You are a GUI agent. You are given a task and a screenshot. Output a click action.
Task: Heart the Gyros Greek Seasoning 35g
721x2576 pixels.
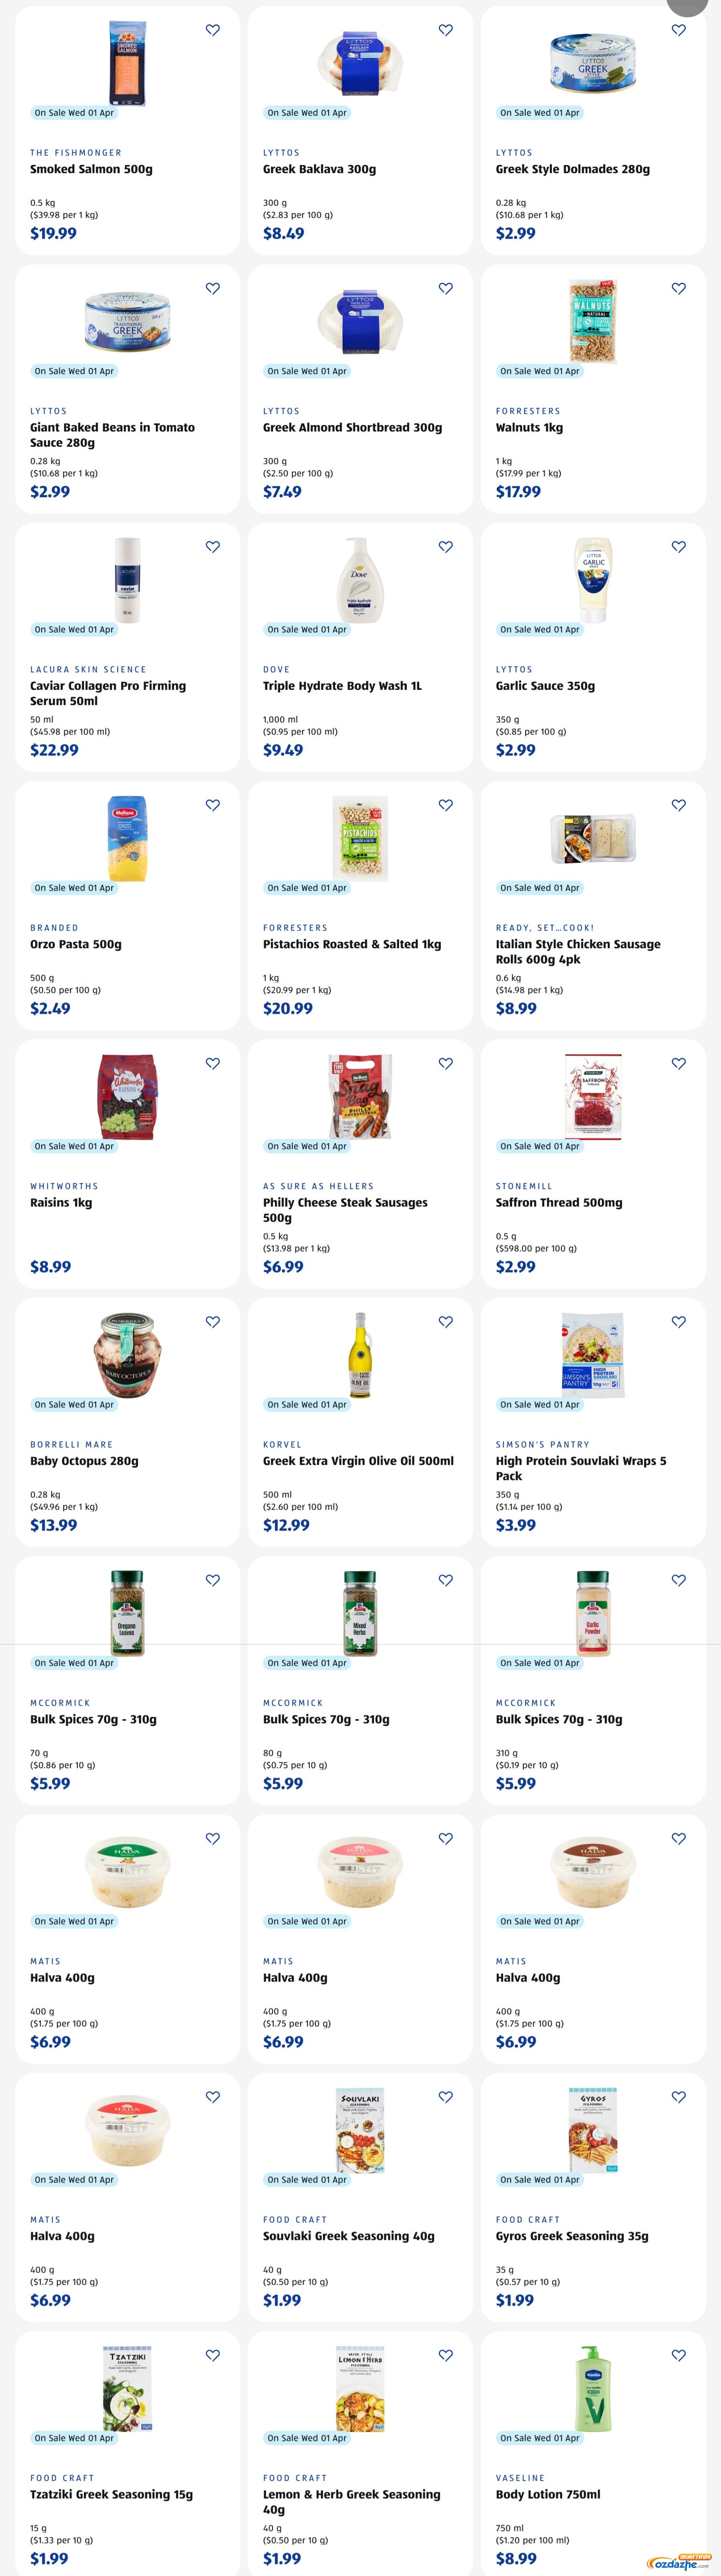point(679,2097)
